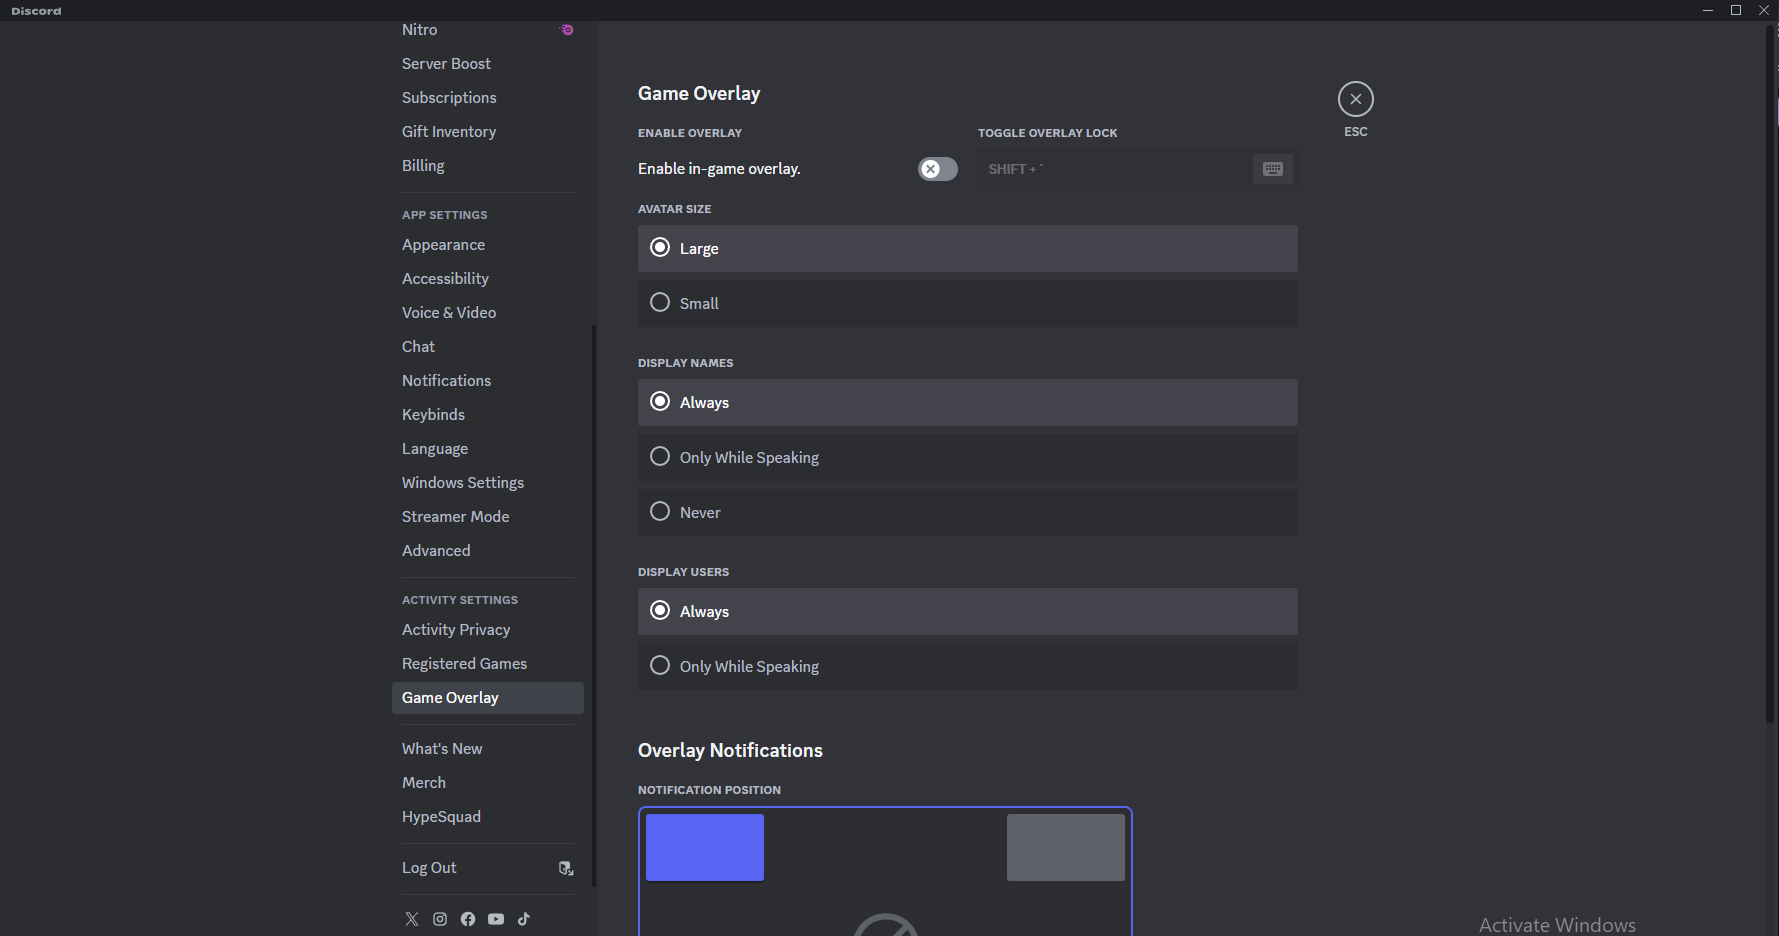Viewport: 1779px width, 936px height.
Task: Toggle Enable in-game overlay switch
Action: 937,169
